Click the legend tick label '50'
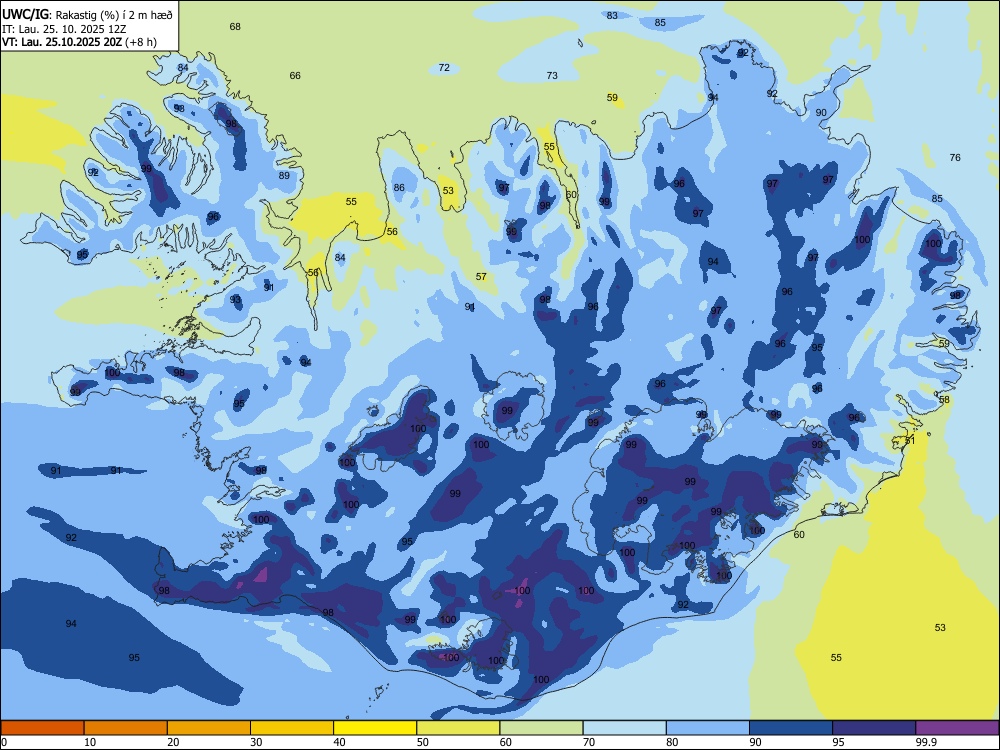 pyautogui.click(x=423, y=742)
